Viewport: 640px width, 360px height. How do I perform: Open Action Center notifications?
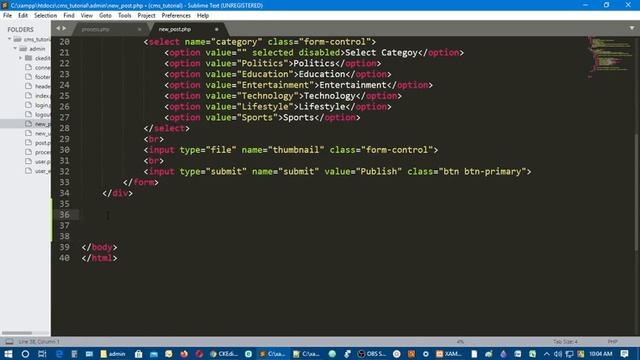(x=624, y=354)
